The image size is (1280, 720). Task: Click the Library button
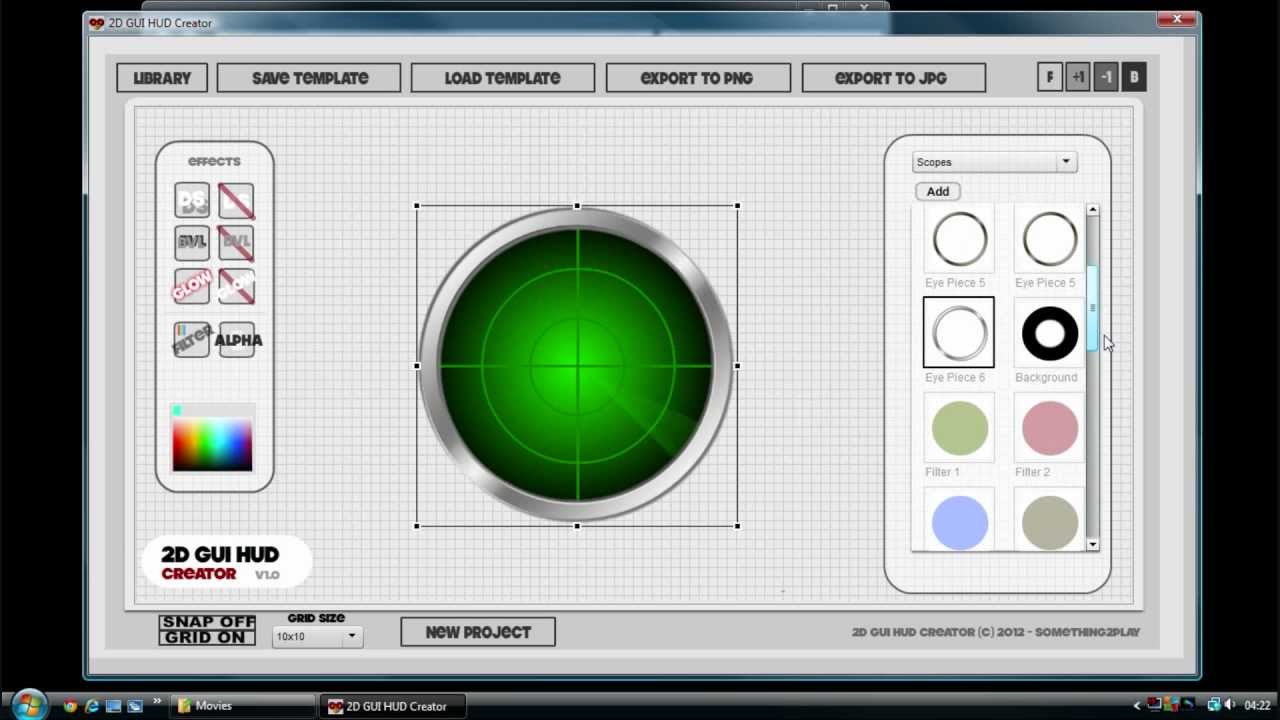pyautogui.click(x=161, y=78)
